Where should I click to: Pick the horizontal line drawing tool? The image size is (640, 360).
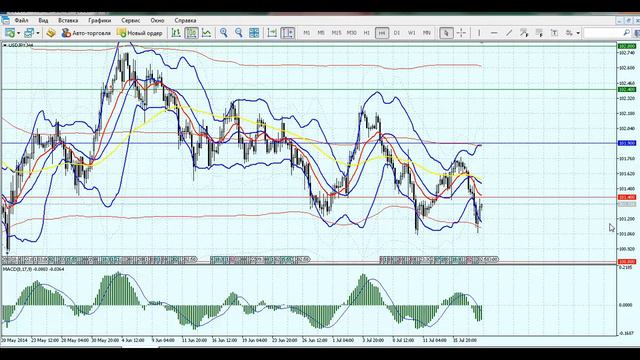pyautogui.click(x=494, y=33)
